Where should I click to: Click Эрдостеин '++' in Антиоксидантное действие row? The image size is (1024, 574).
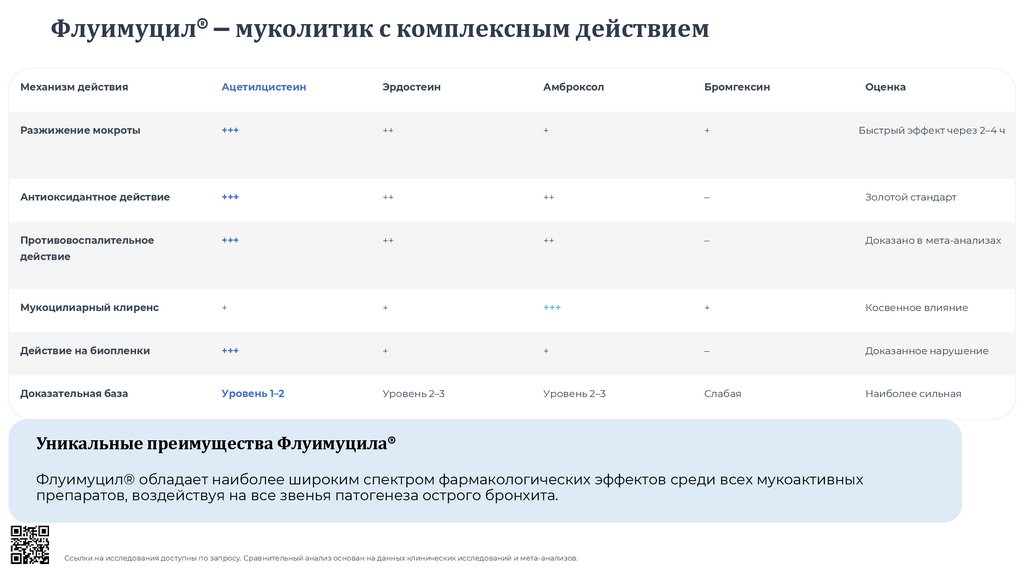click(x=388, y=197)
